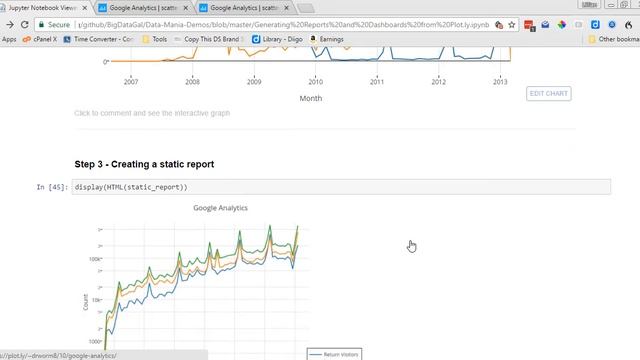The image size is (640, 360).
Task: Open the Time Converter bookmark
Action: coord(99,39)
